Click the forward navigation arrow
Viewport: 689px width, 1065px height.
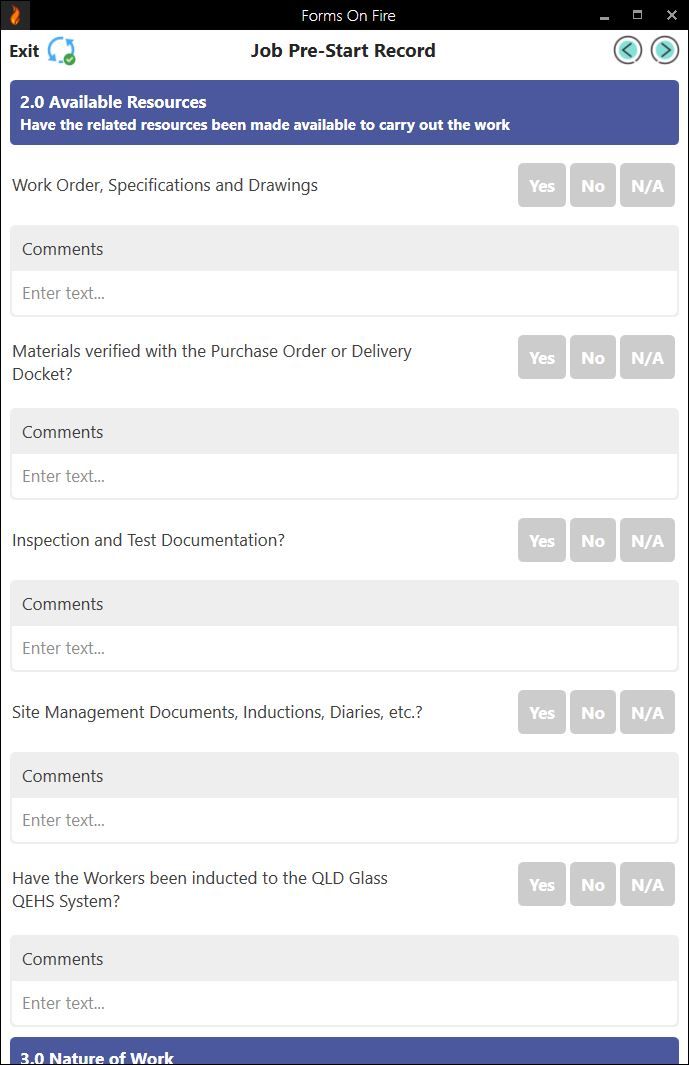664,49
